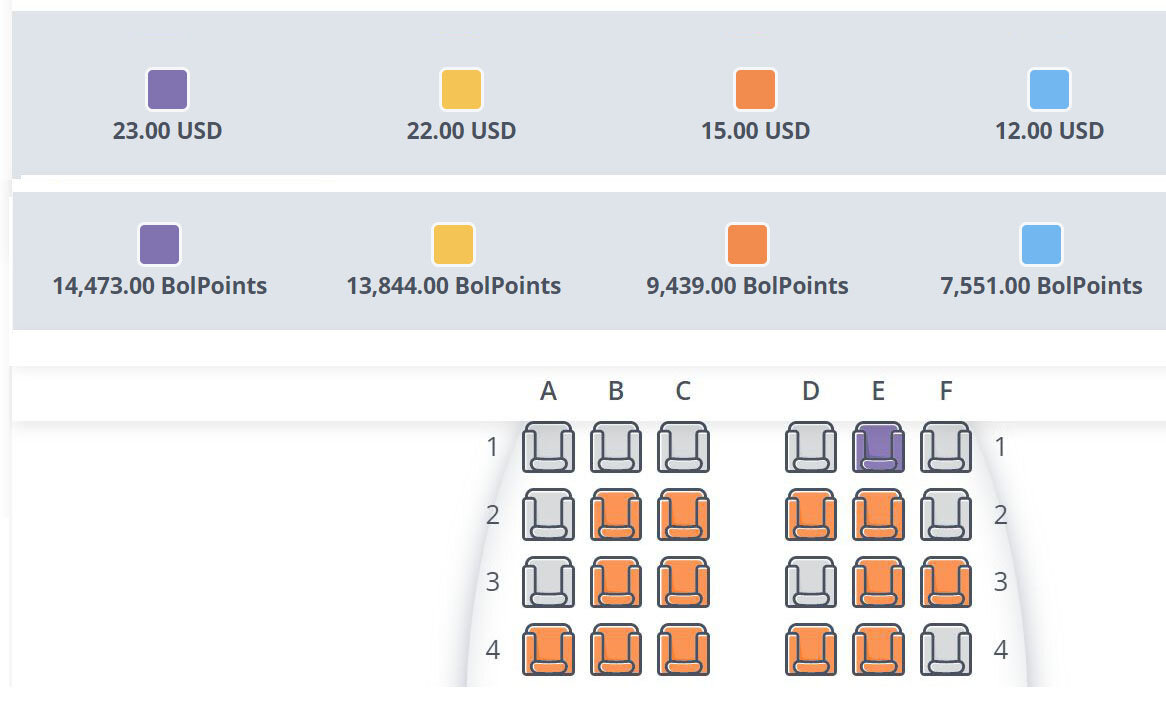The image size is (1166, 709).
Task: Click the yellow 22.00 USD swatch
Action: pyautogui.click(x=461, y=89)
